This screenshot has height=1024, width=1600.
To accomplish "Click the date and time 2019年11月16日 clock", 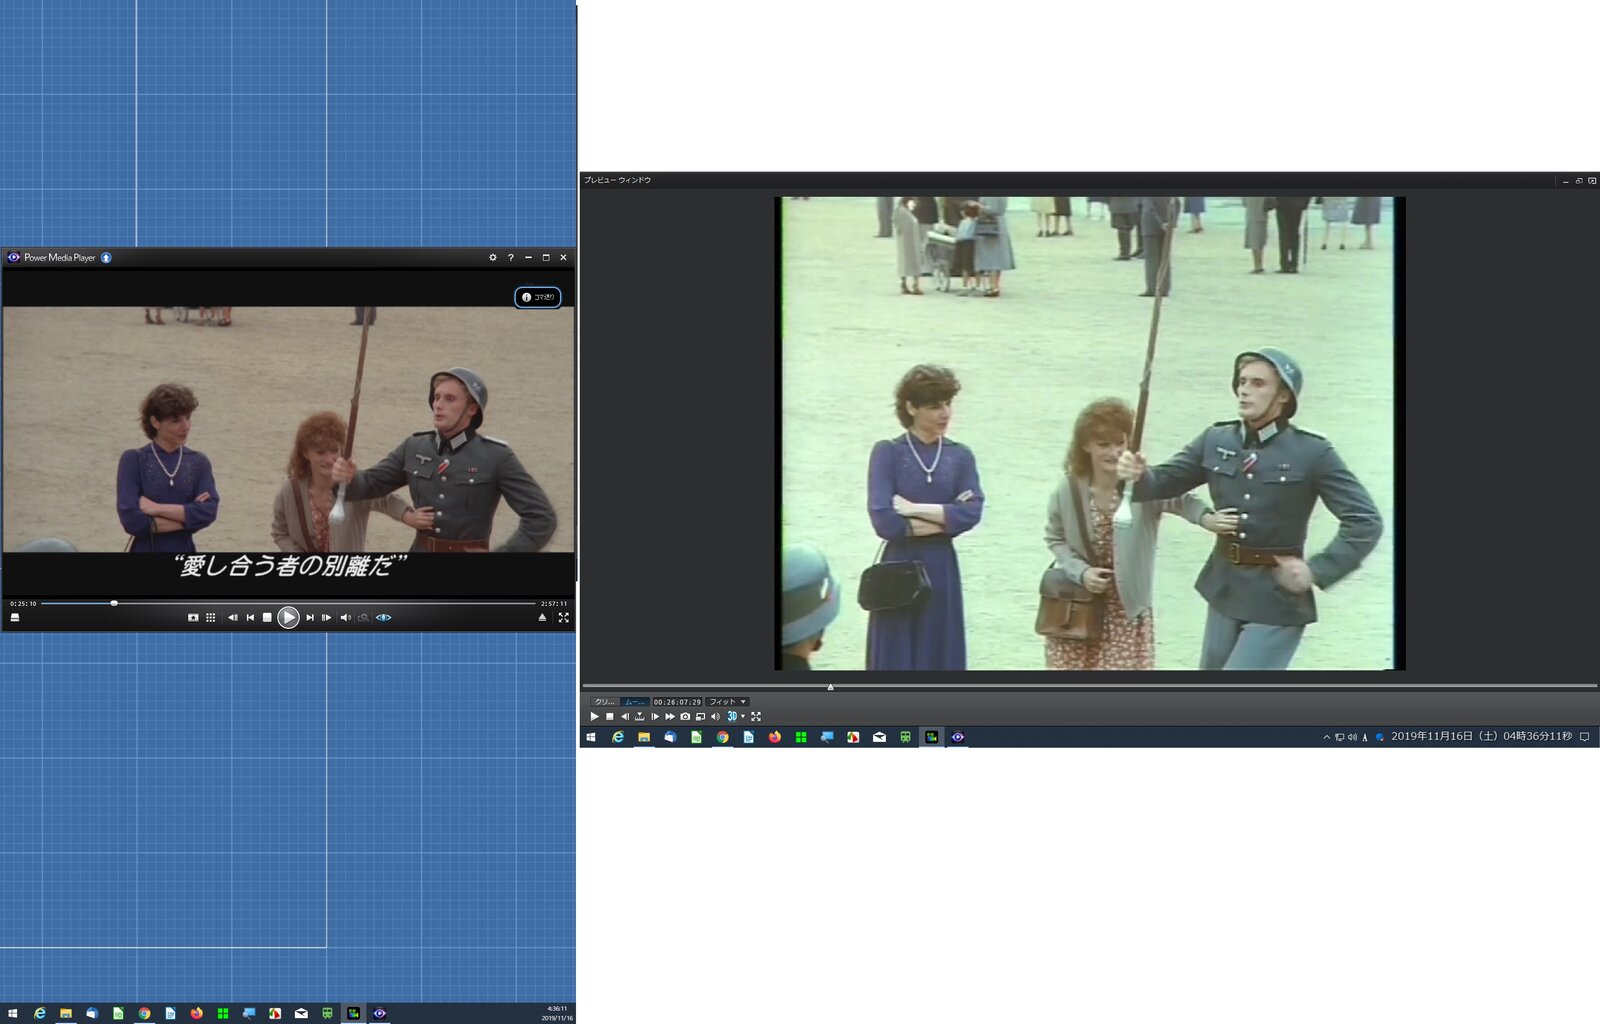I will pos(1481,736).
